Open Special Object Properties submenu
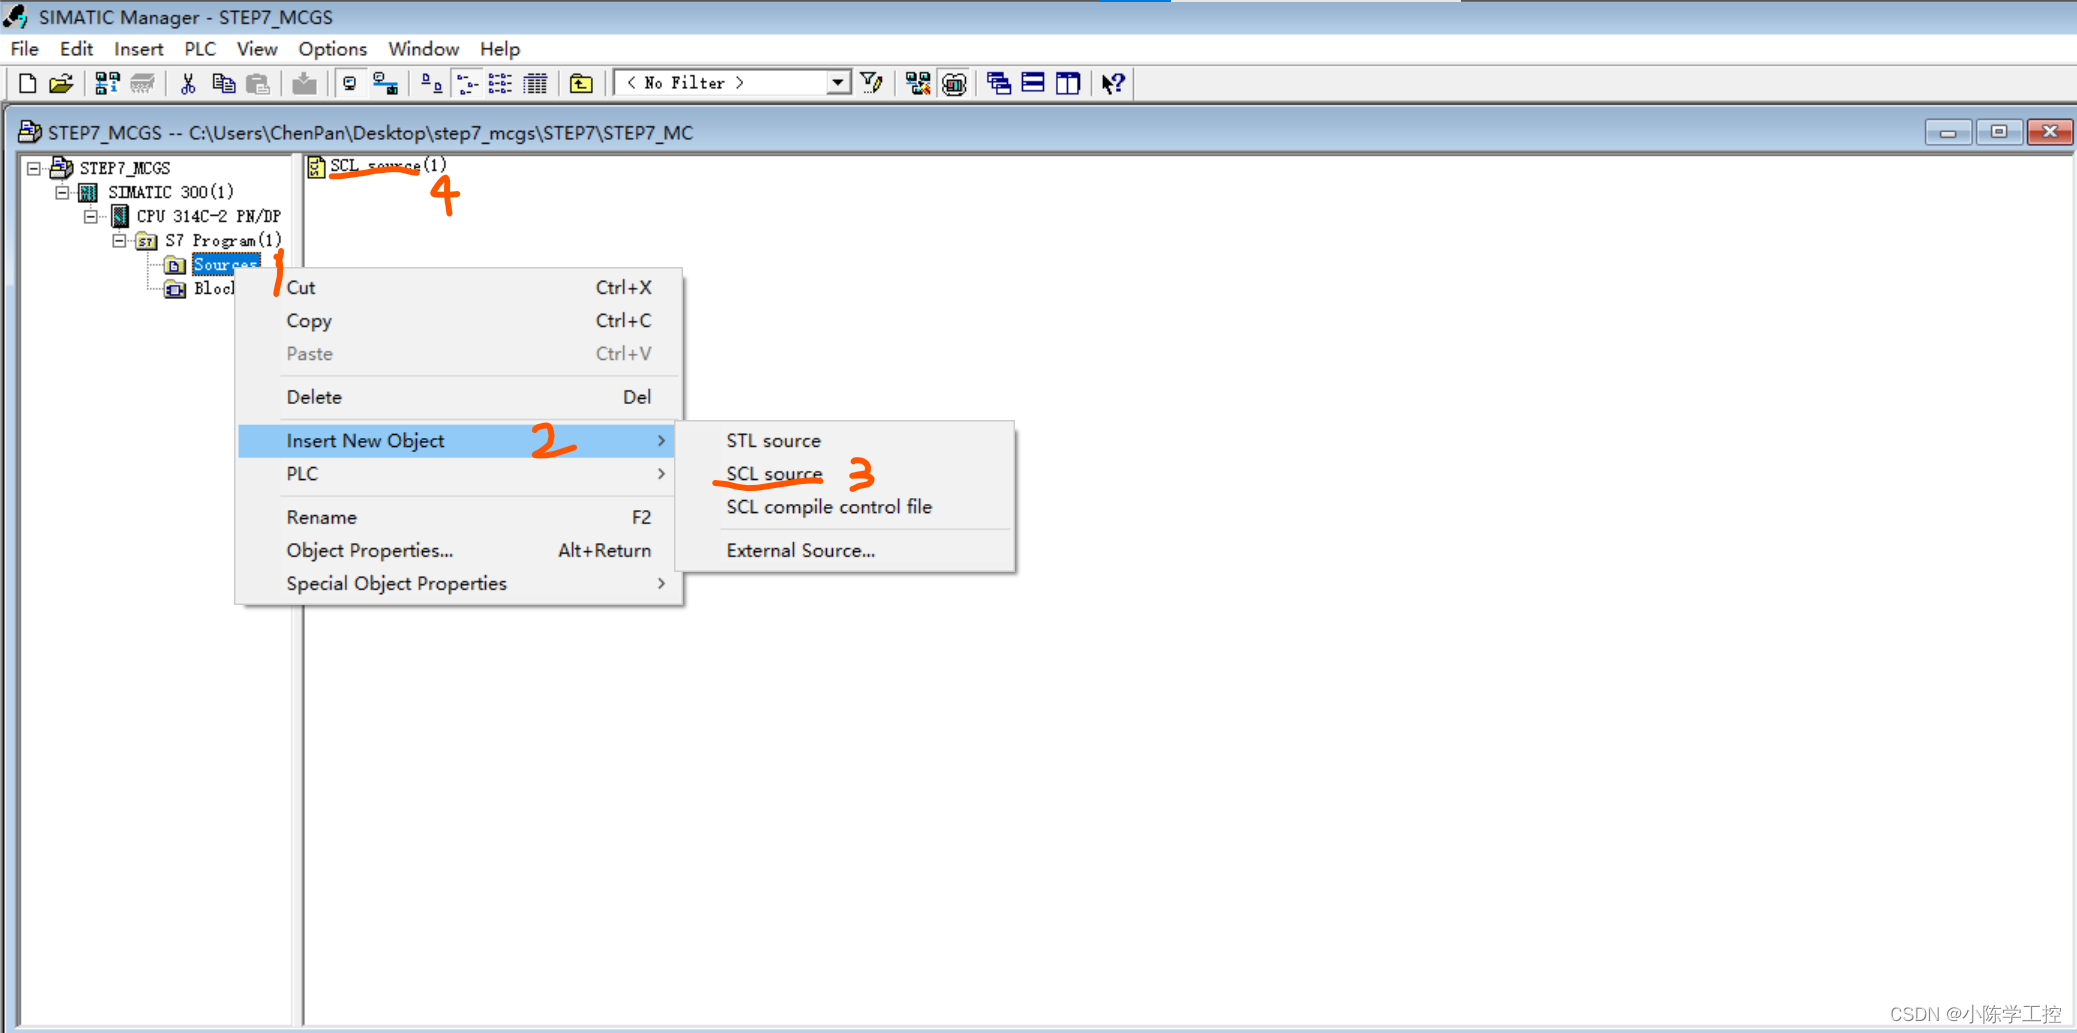Screen dimensions: 2077x1033 click(x=460, y=583)
